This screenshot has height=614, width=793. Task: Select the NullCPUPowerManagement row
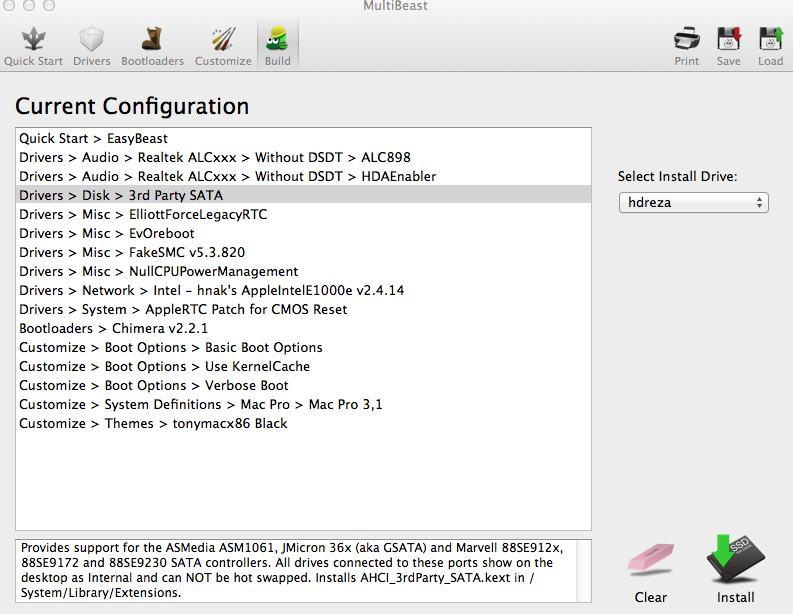pyautogui.click(x=303, y=272)
